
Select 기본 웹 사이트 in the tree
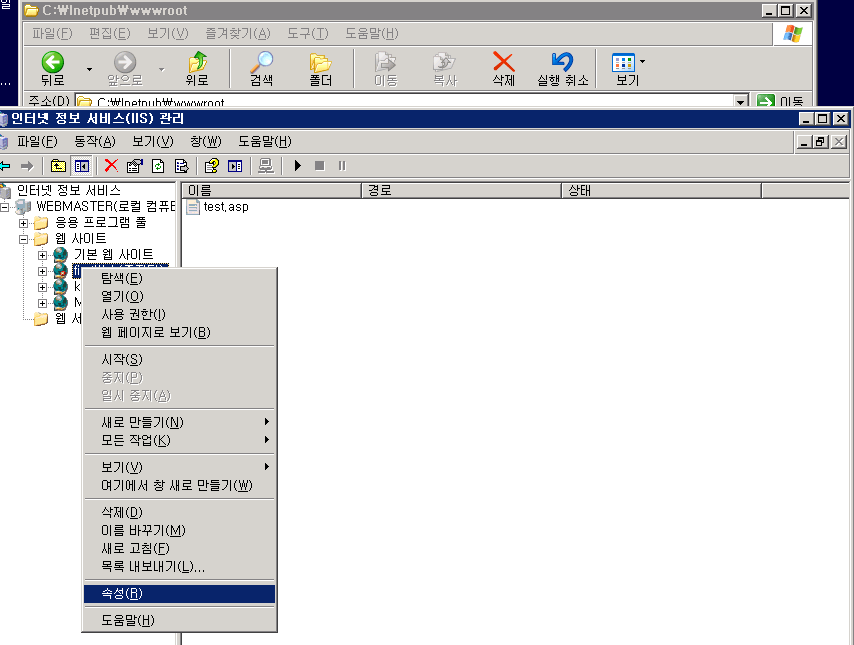pyautogui.click(x=113, y=254)
